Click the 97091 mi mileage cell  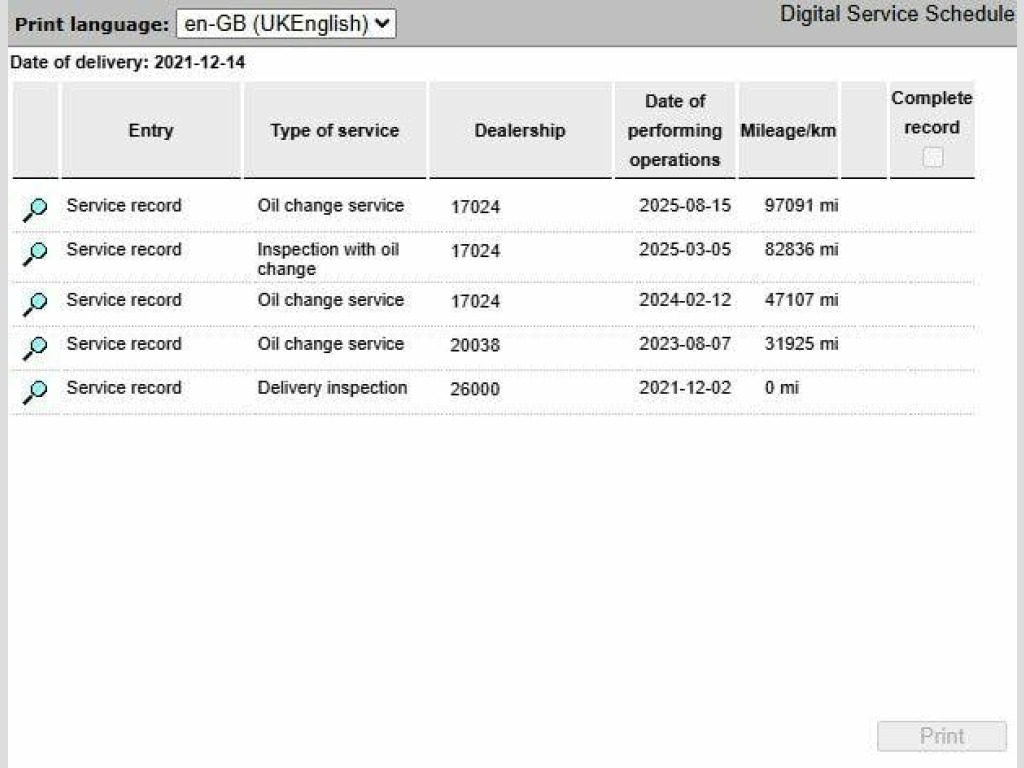[801, 205]
